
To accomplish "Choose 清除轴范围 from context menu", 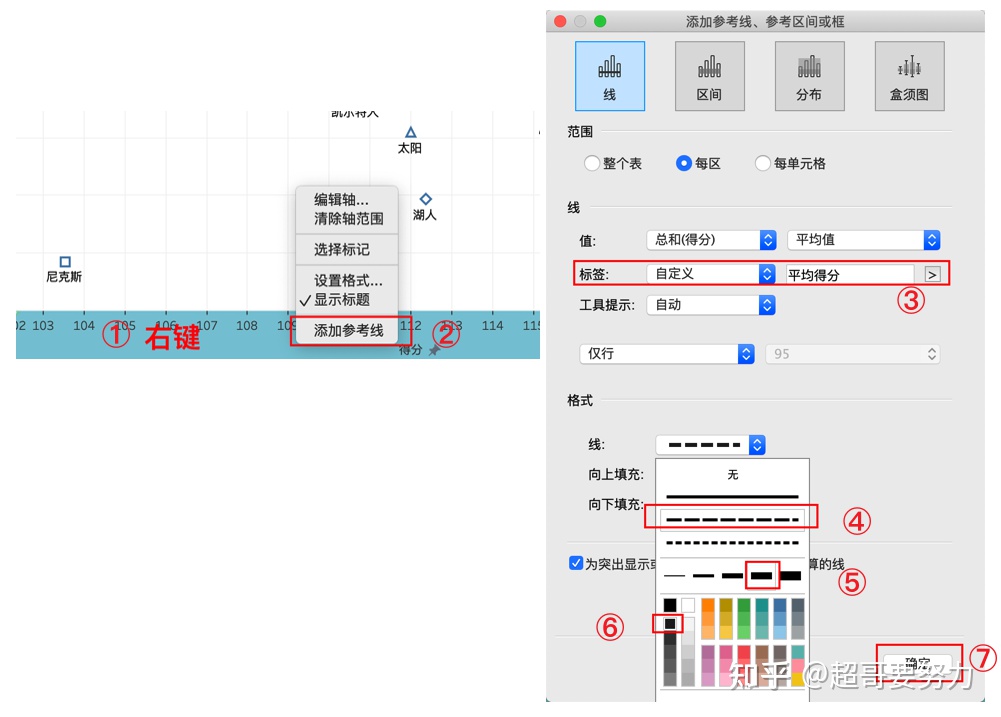I will coord(349,219).
